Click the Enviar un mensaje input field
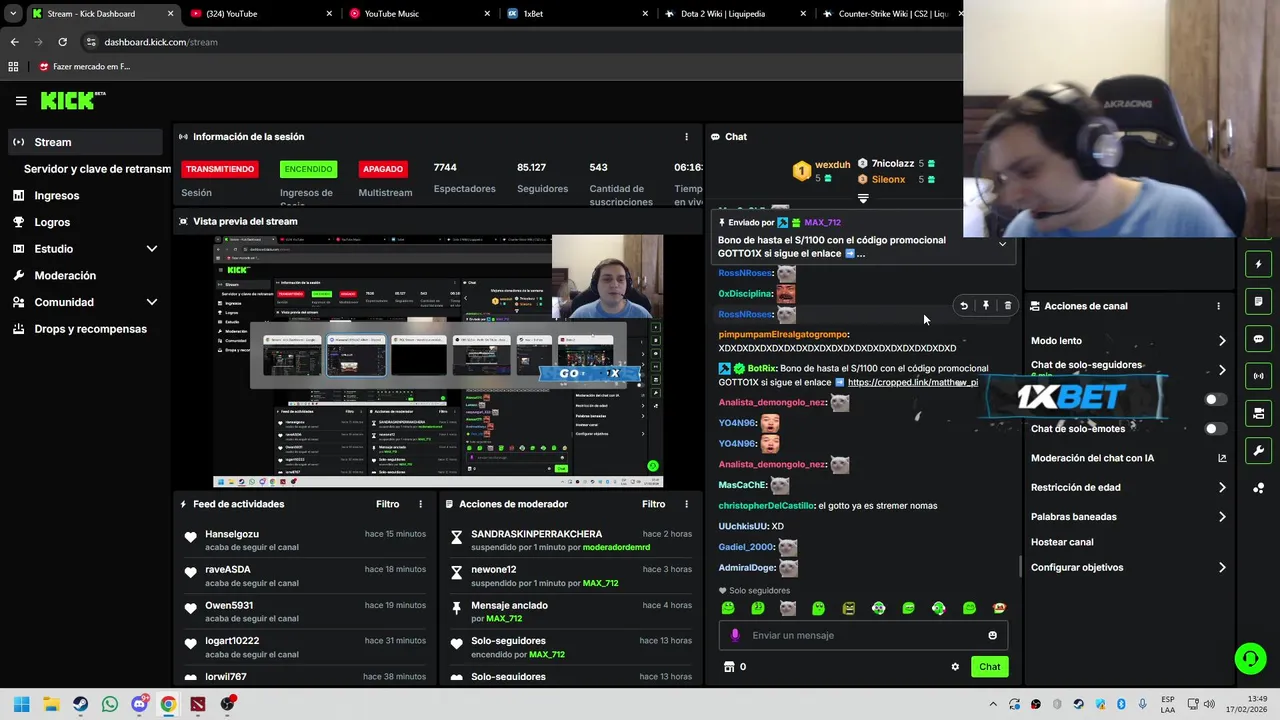Screen dimensions: 1280x720 pos(864,635)
